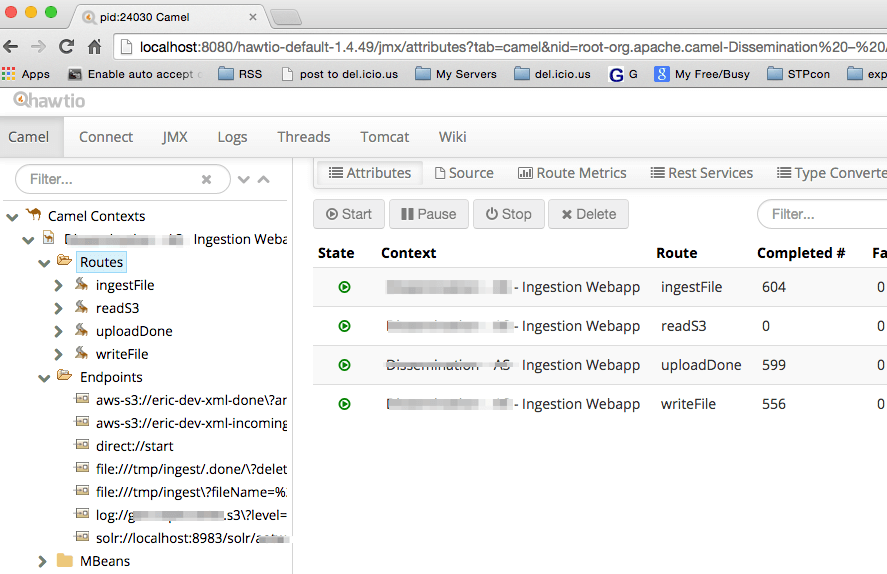
Task: Click the context file icon under Camel Contexts
Action: [49, 238]
